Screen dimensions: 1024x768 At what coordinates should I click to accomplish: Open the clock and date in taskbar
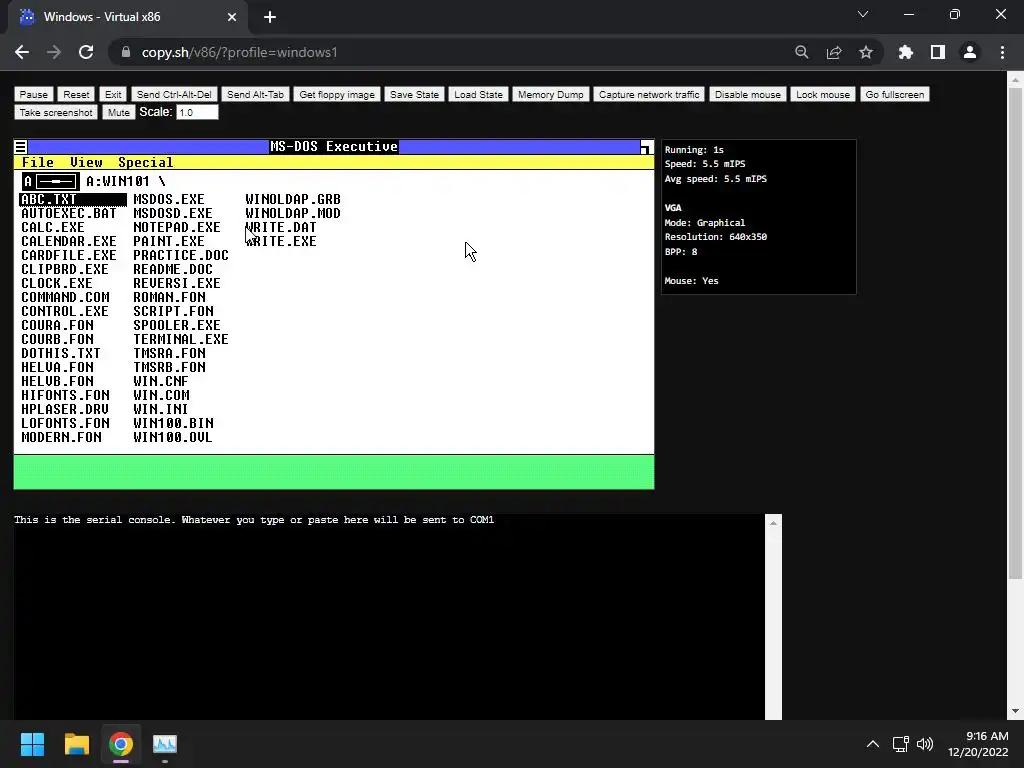pyautogui.click(x=978, y=744)
